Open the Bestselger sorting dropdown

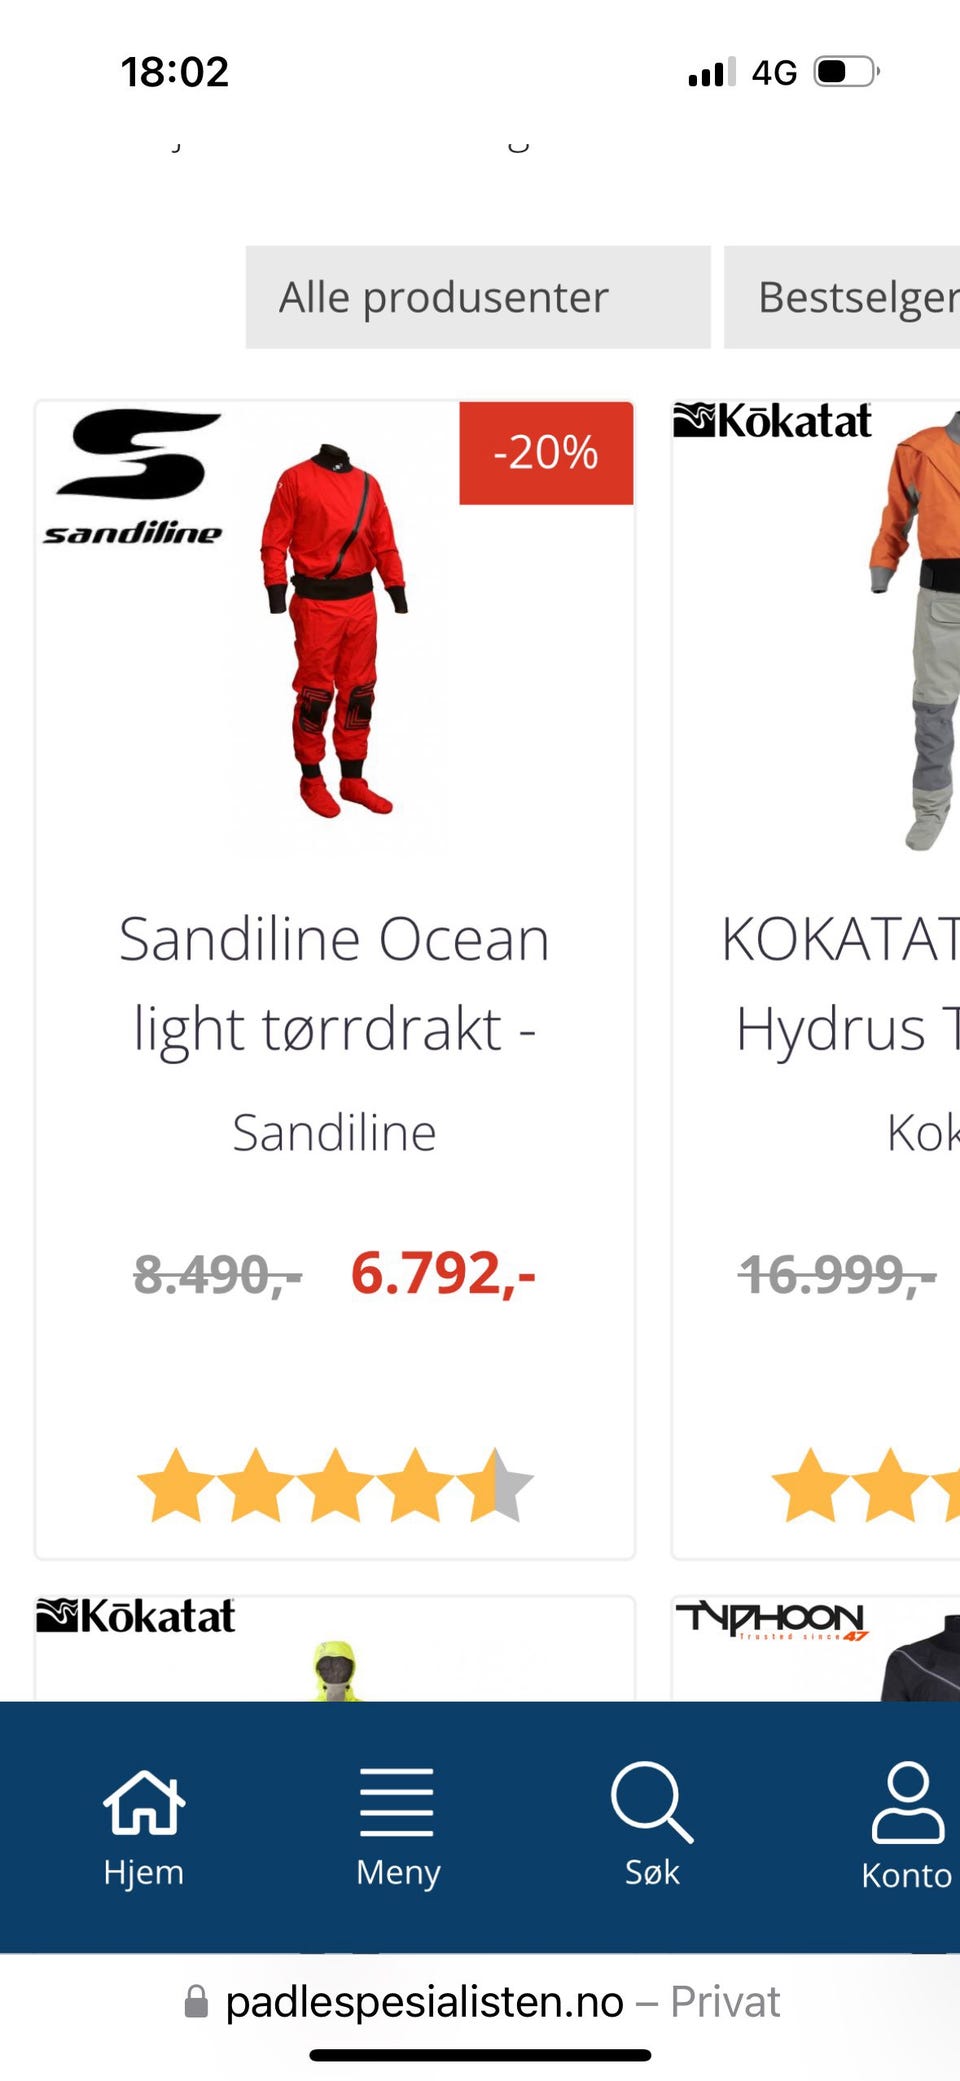coord(842,297)
